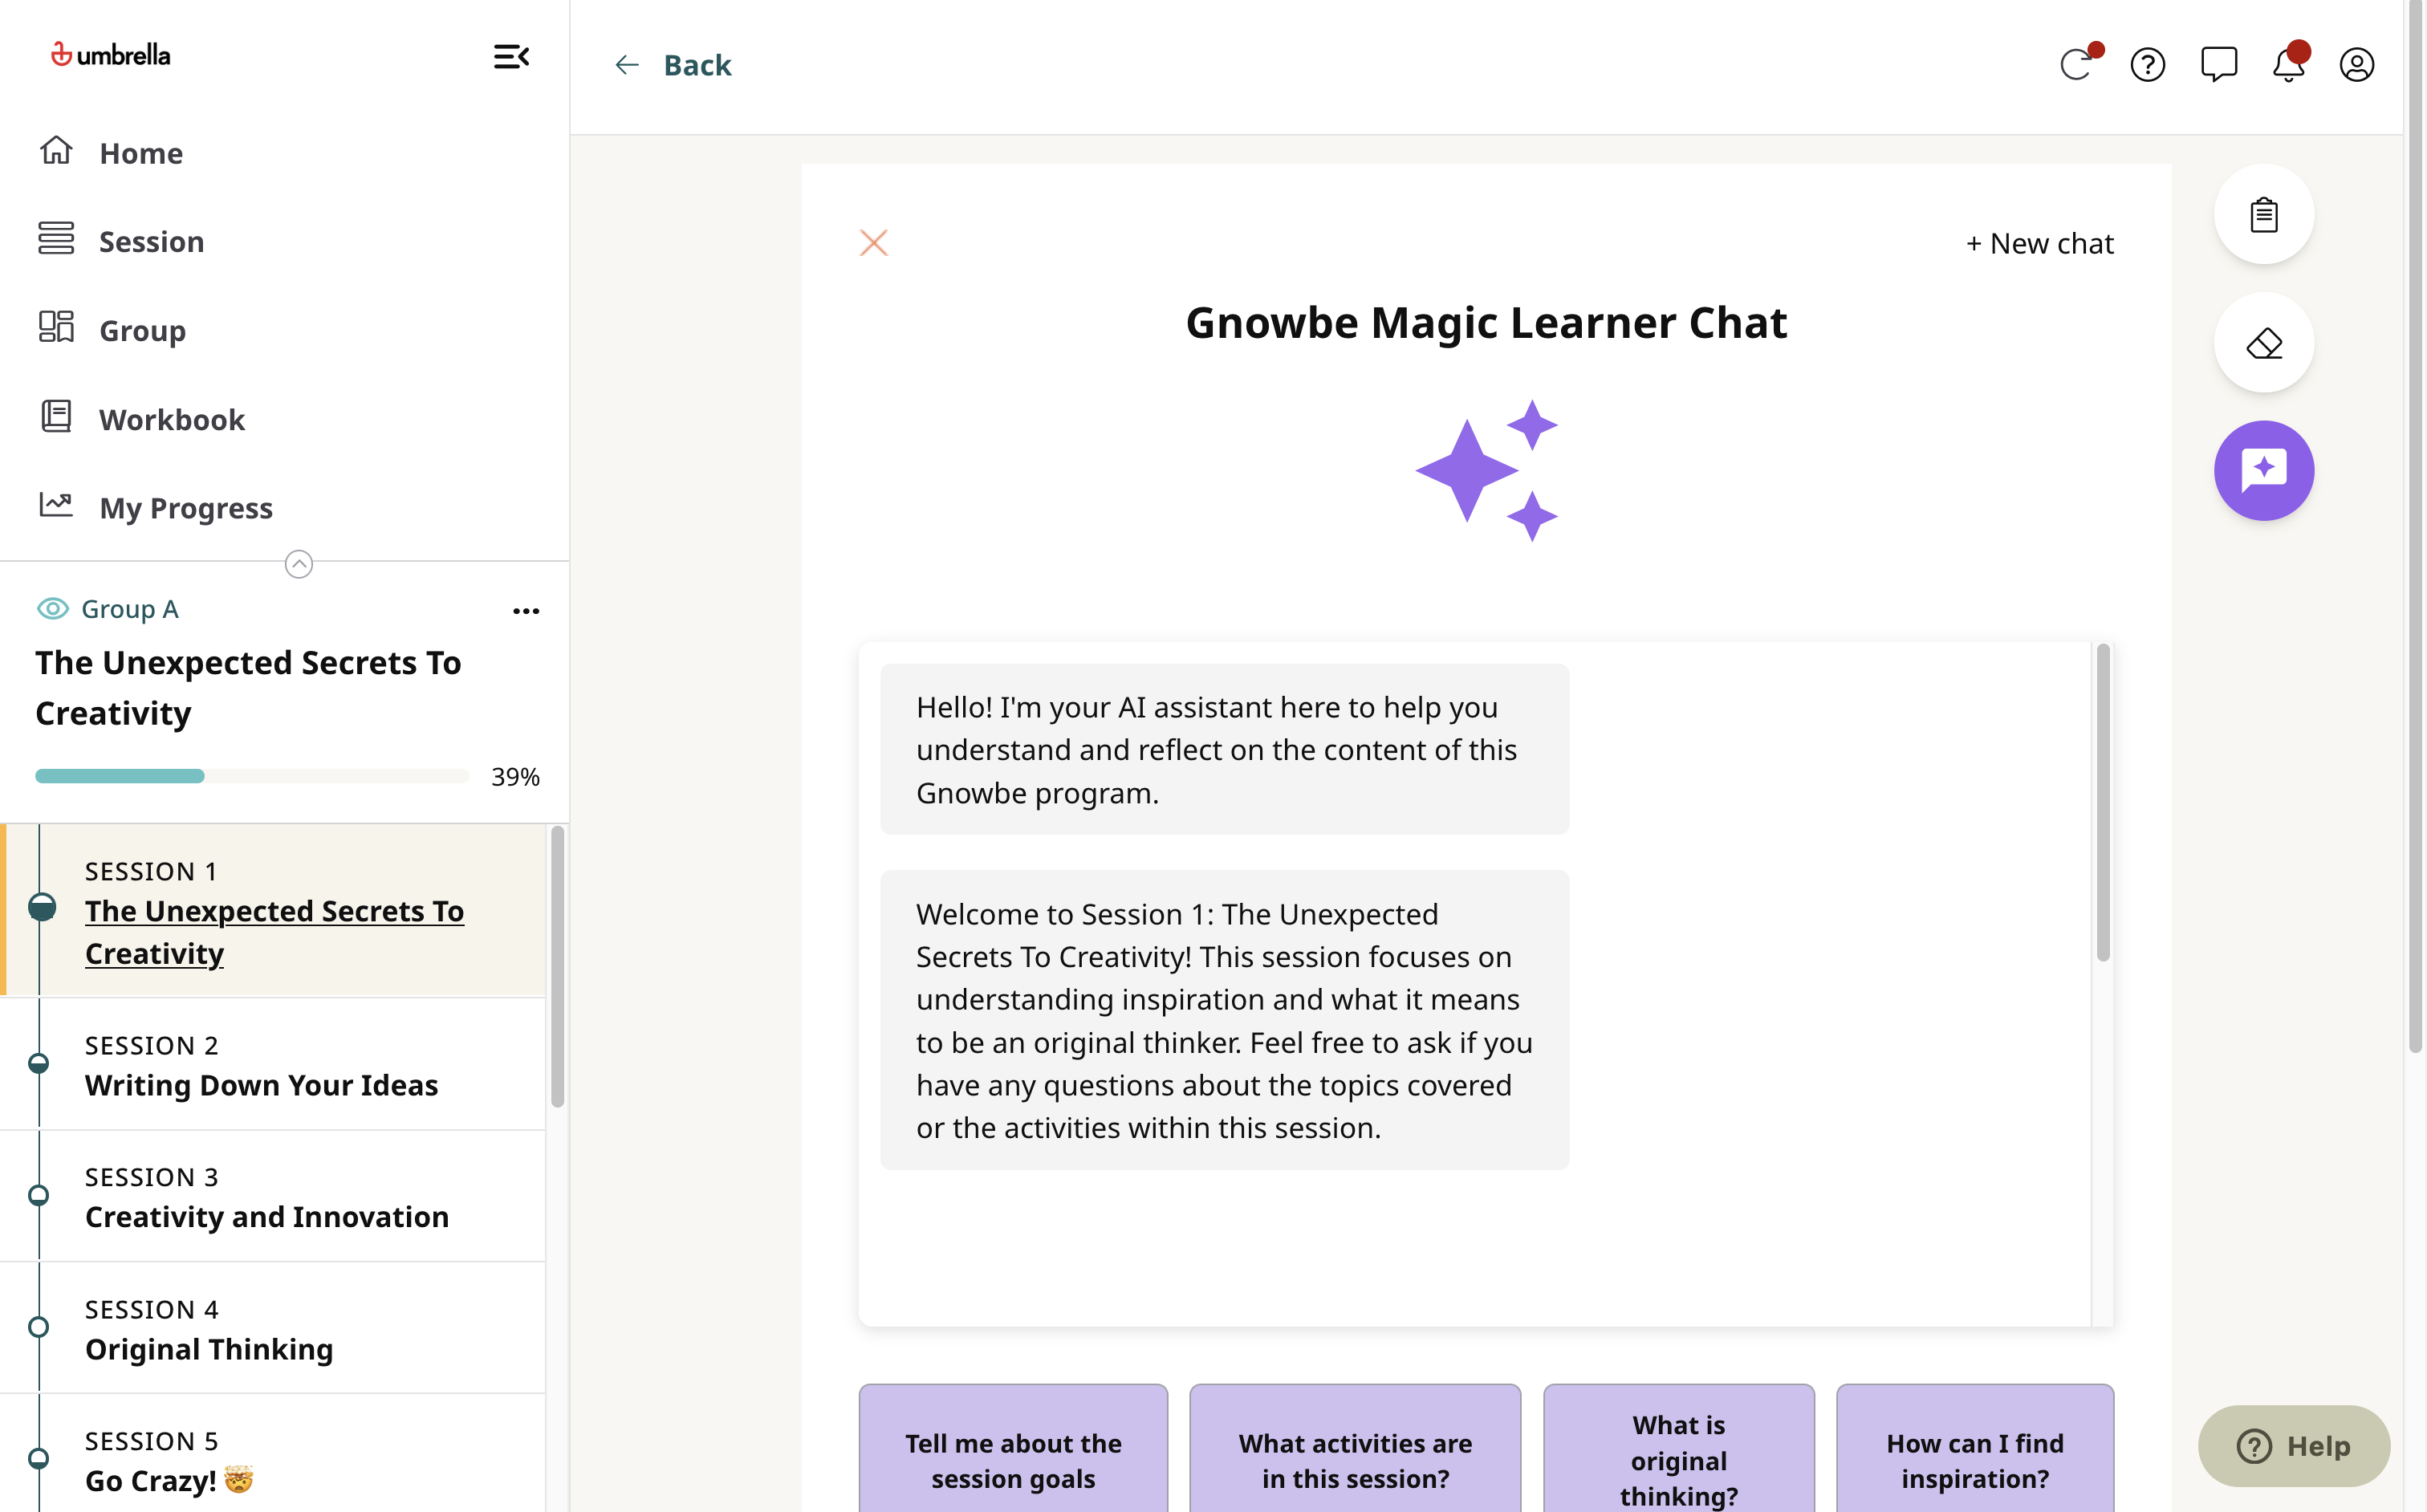Click the Group A label
Image resolution: width=2427 pixels, height=1512 pixels.
click(130, 609)
